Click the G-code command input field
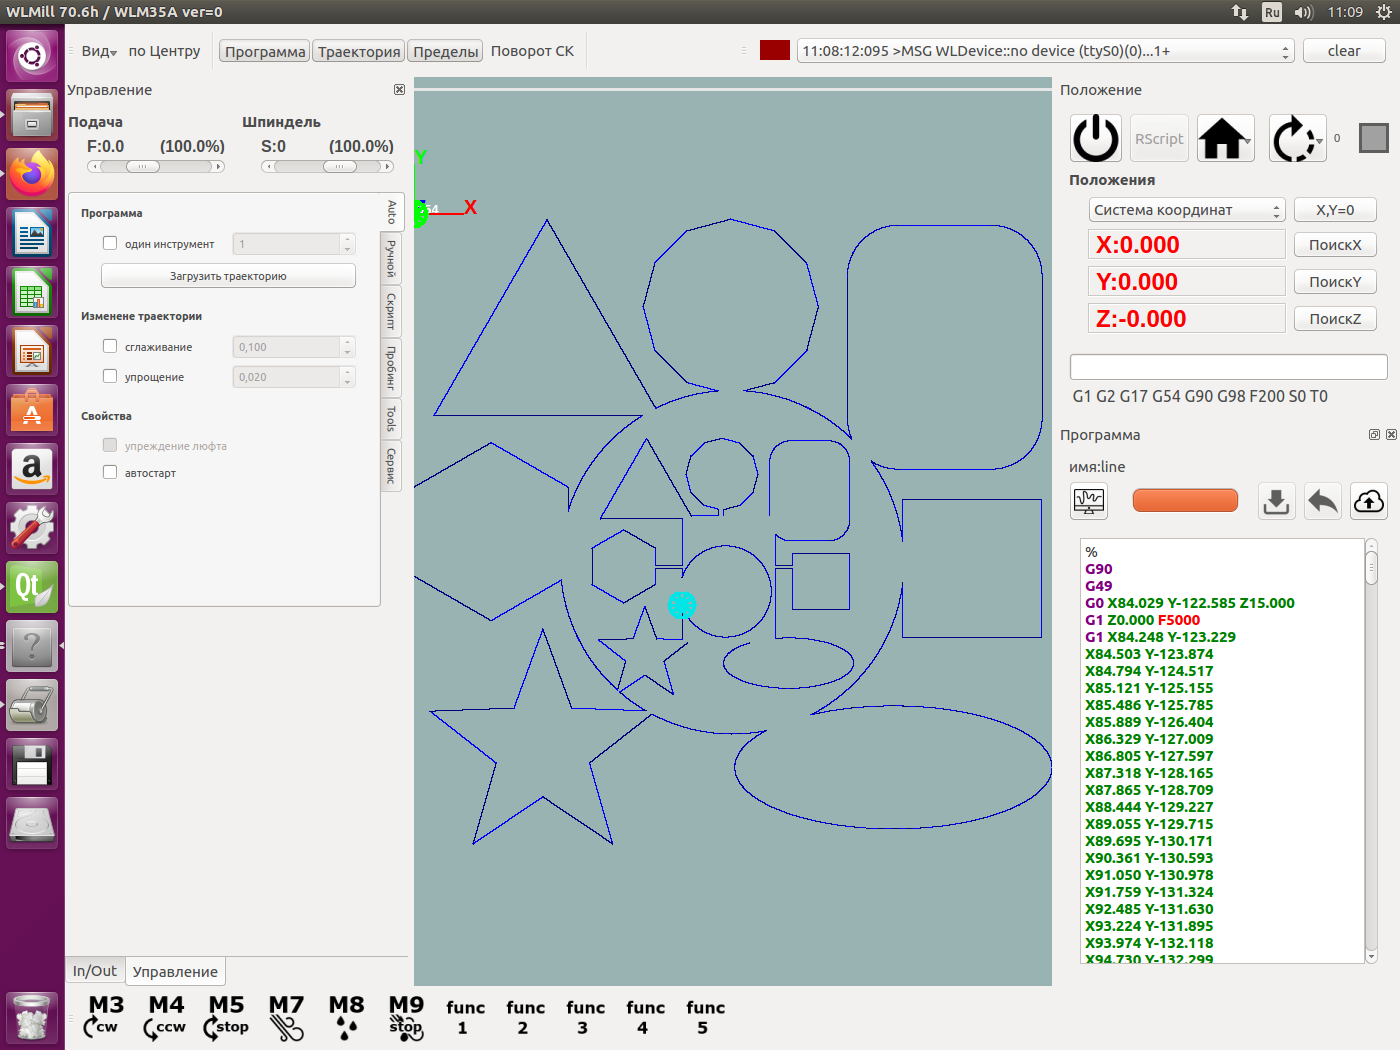The height and width of the screenshot is (1050, 1400). [1228, 367]
